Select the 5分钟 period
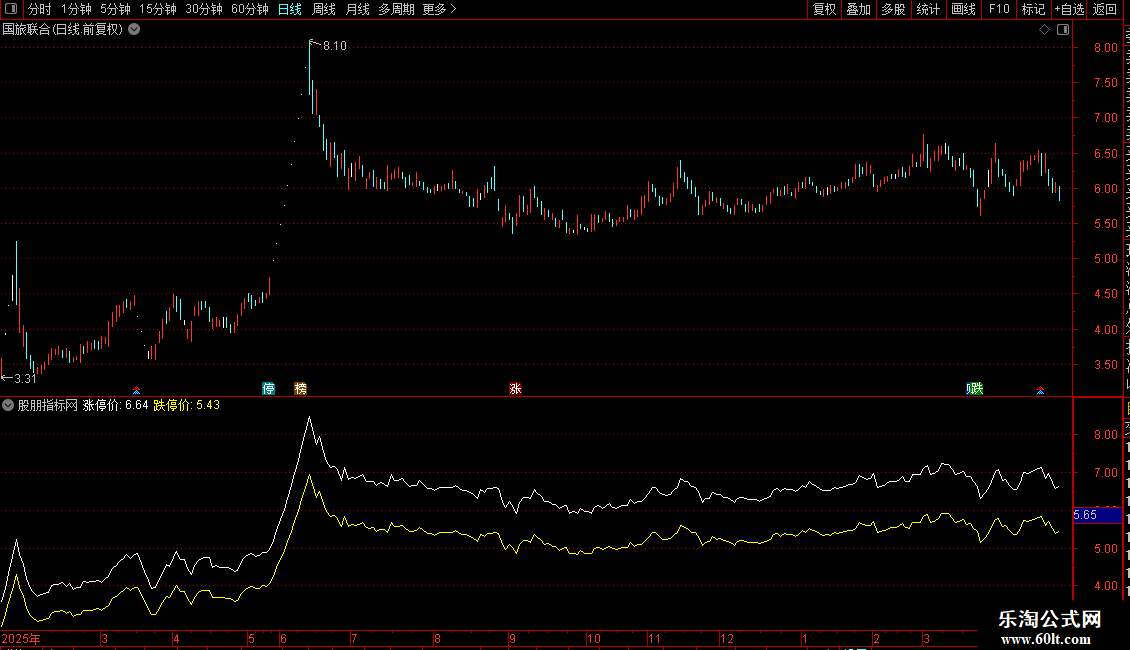1130x650 pixels. 115,9
